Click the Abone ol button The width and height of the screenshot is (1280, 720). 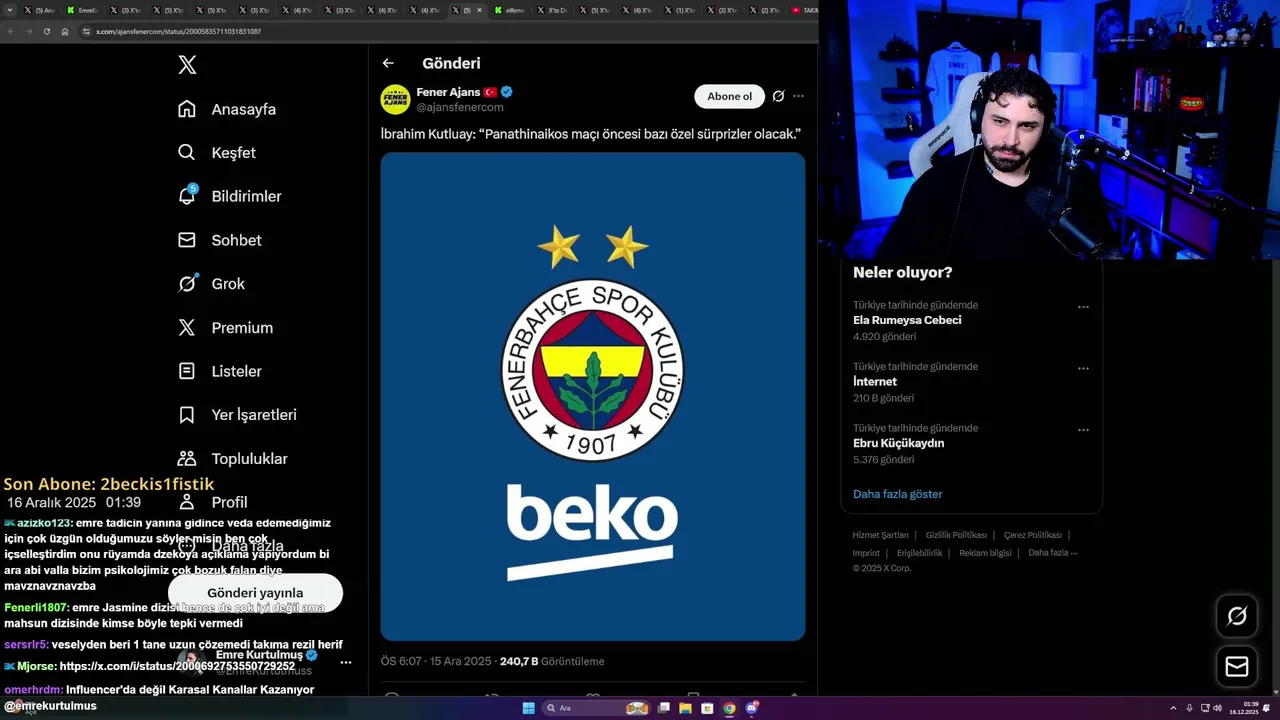click(x=729, y=96)
